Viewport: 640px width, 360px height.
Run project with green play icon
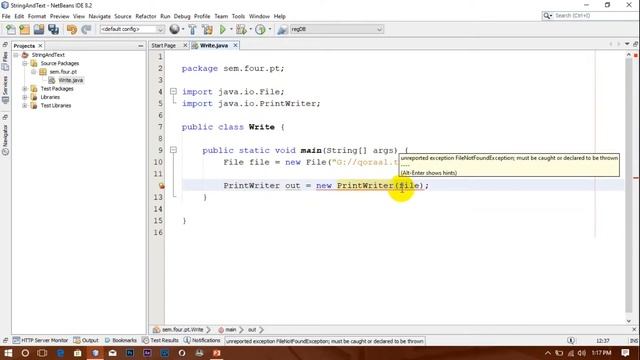pyautogui.click(x=222, y=29)
